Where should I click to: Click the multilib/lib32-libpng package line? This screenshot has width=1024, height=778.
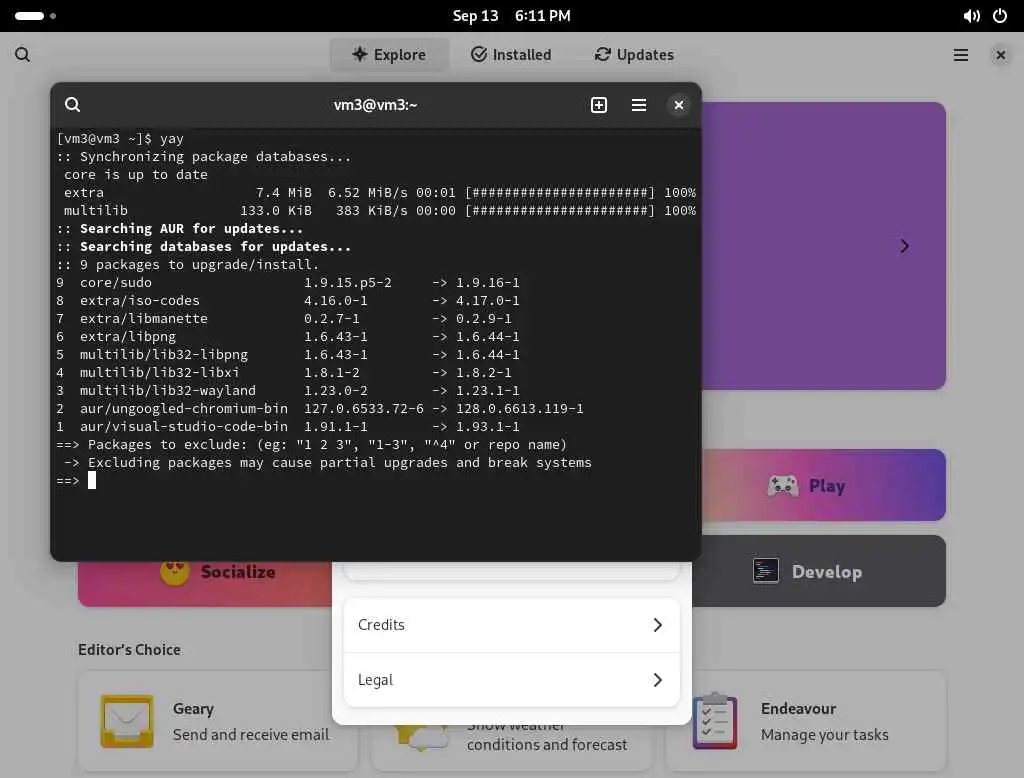click(288, 355)
